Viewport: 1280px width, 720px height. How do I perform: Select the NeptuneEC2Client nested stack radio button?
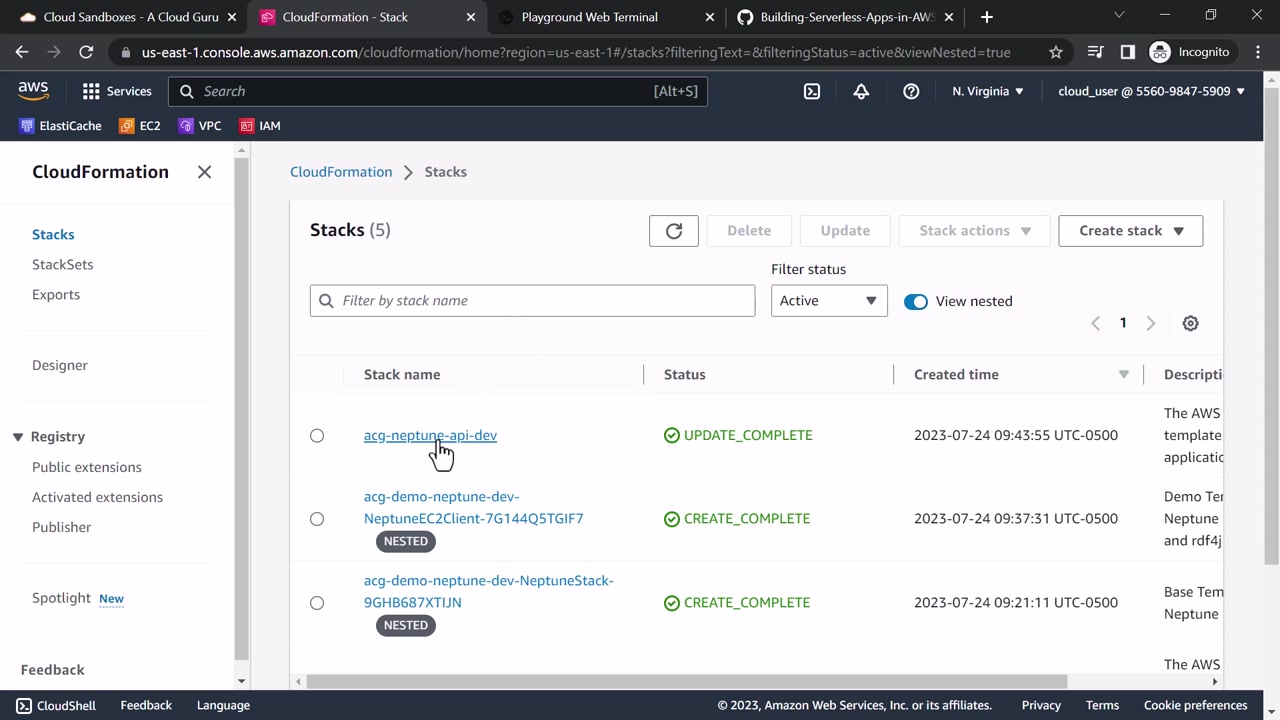317,519
